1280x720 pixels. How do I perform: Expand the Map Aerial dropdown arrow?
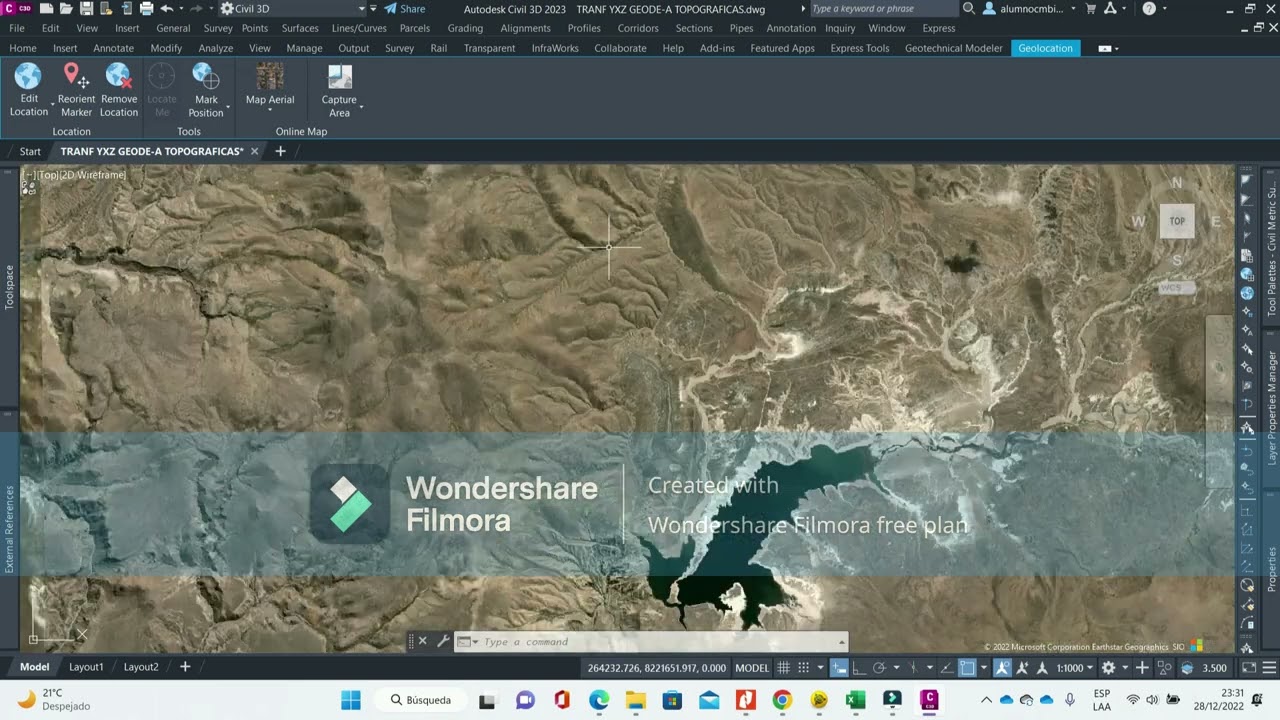pos(270,109)
